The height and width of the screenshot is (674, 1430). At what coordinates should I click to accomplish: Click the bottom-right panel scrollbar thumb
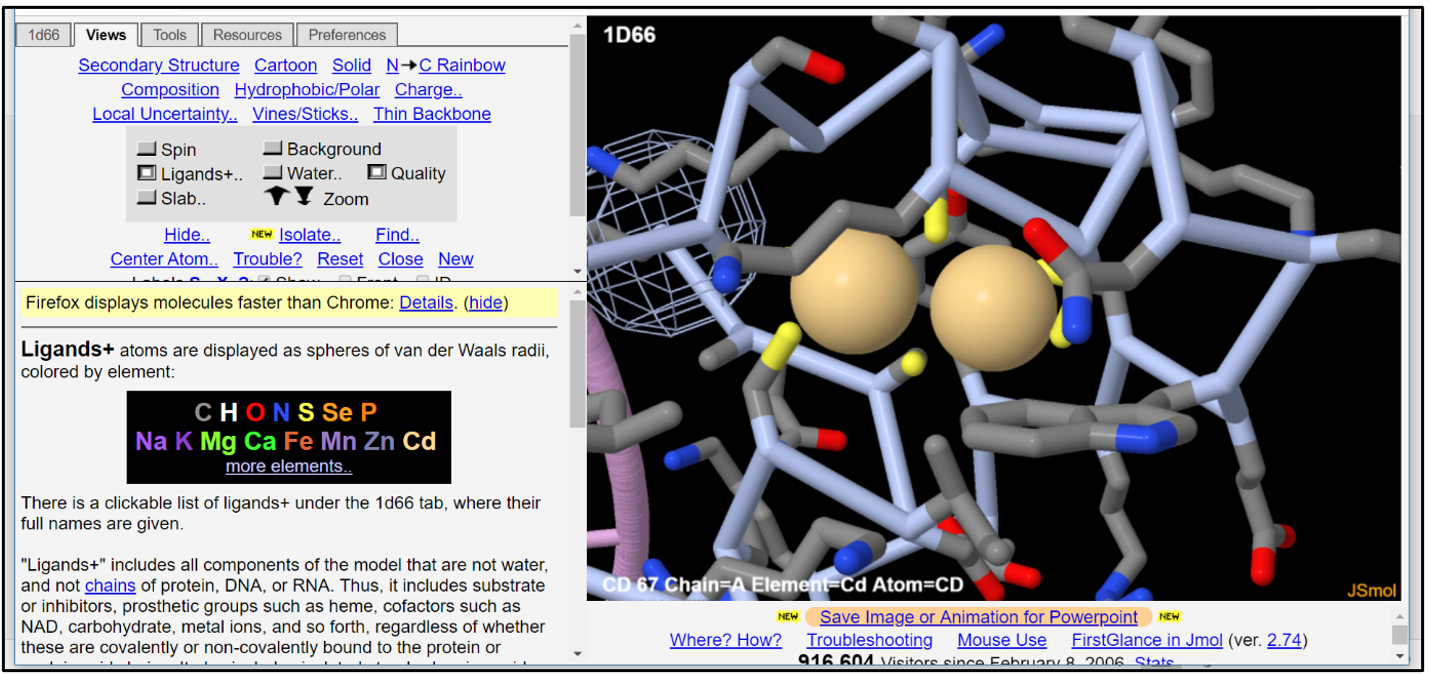pyautogui.click(x=1399, y=634)
